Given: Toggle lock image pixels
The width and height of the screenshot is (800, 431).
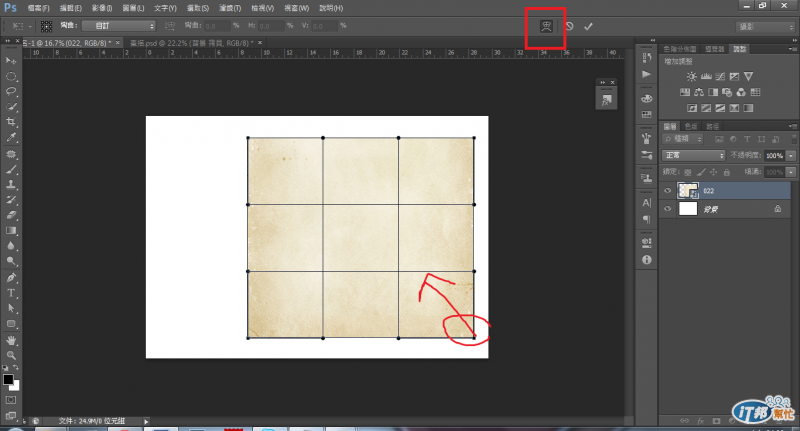Looking at the screenshot, I should pos(701,172).
